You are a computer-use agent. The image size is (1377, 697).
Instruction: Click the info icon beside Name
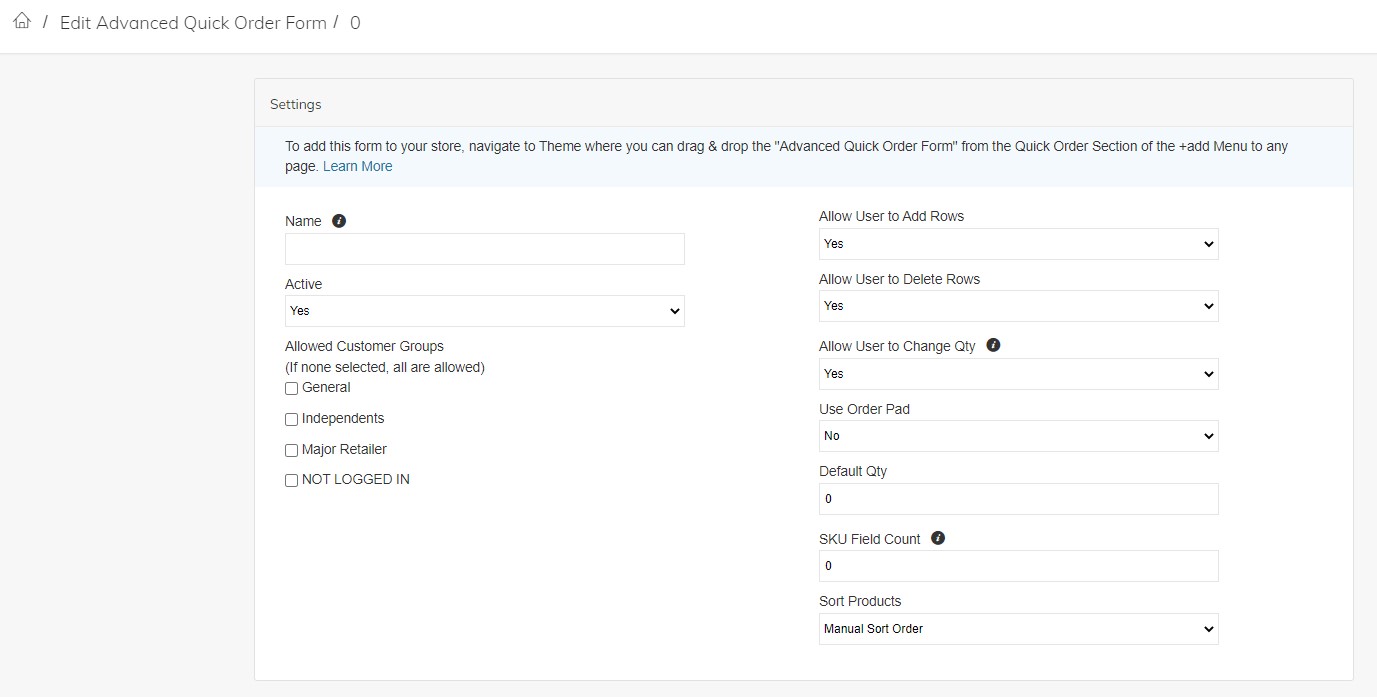coord(339,221)
